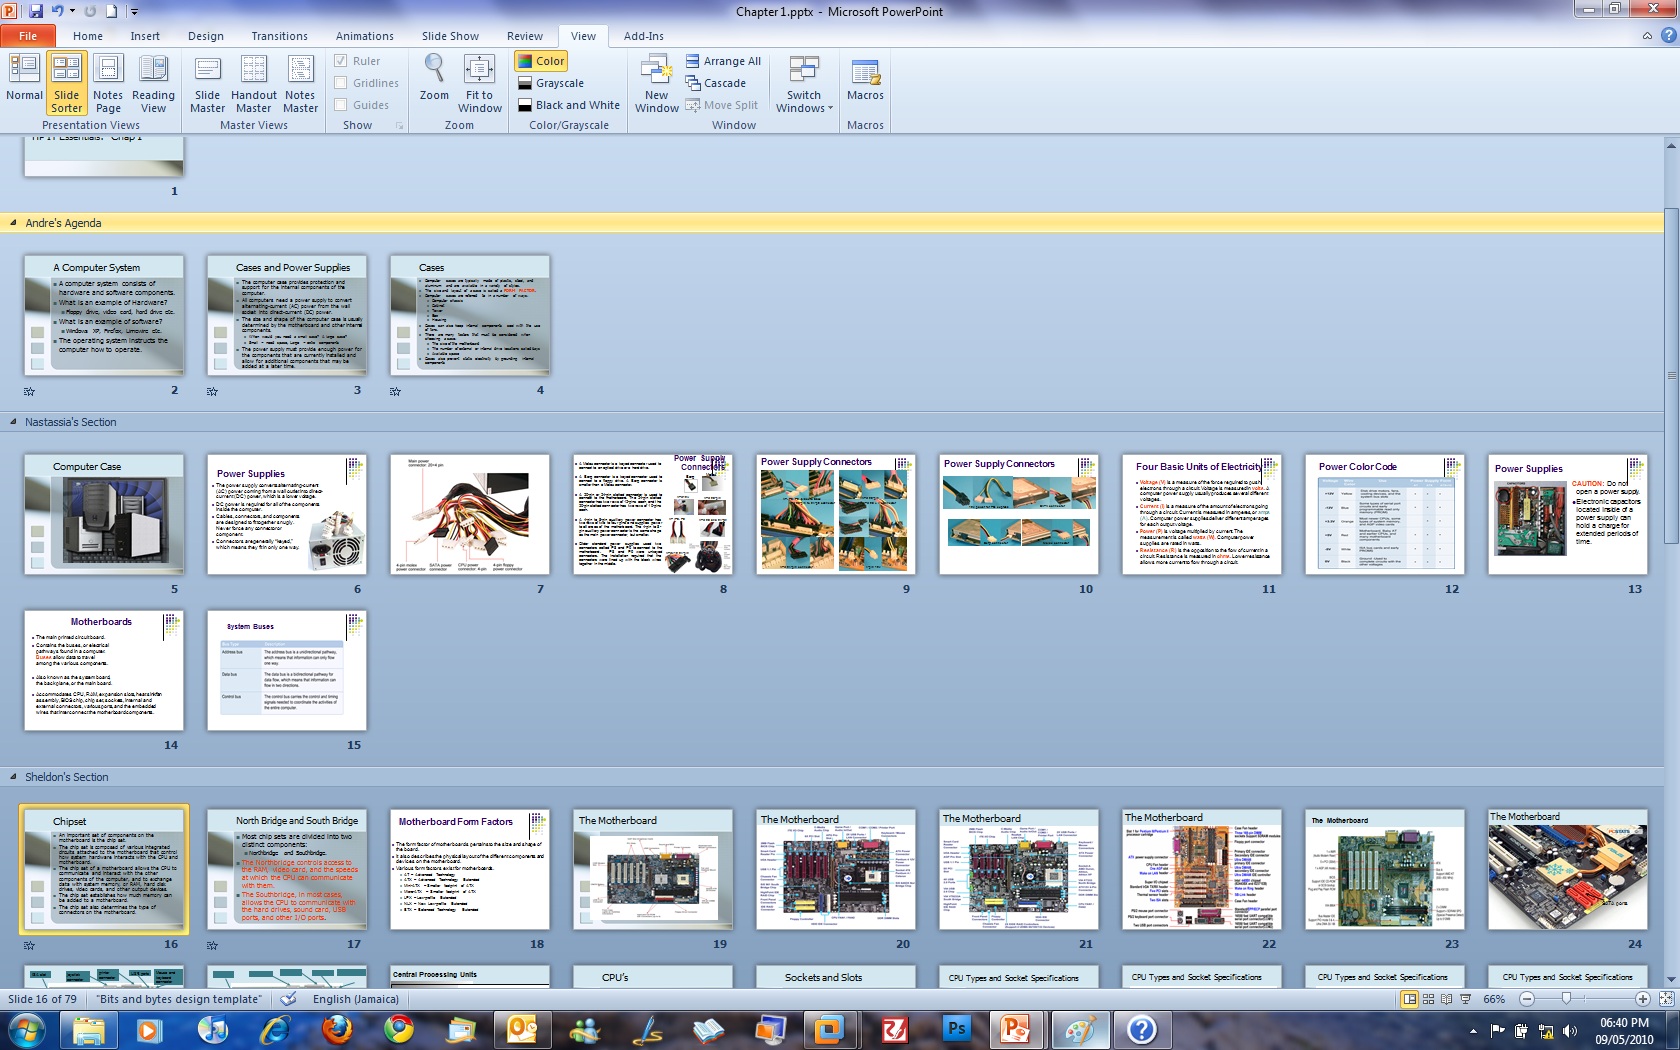Enable the Guides checkbox
The image size is (1680, 1050).
click(341, 105)
